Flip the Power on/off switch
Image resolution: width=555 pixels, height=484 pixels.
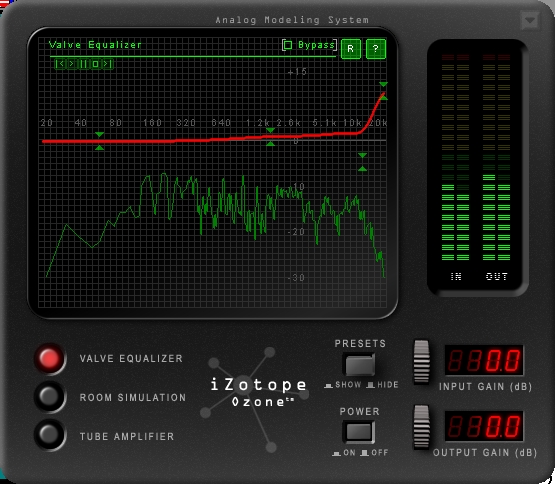click(359, 432)
